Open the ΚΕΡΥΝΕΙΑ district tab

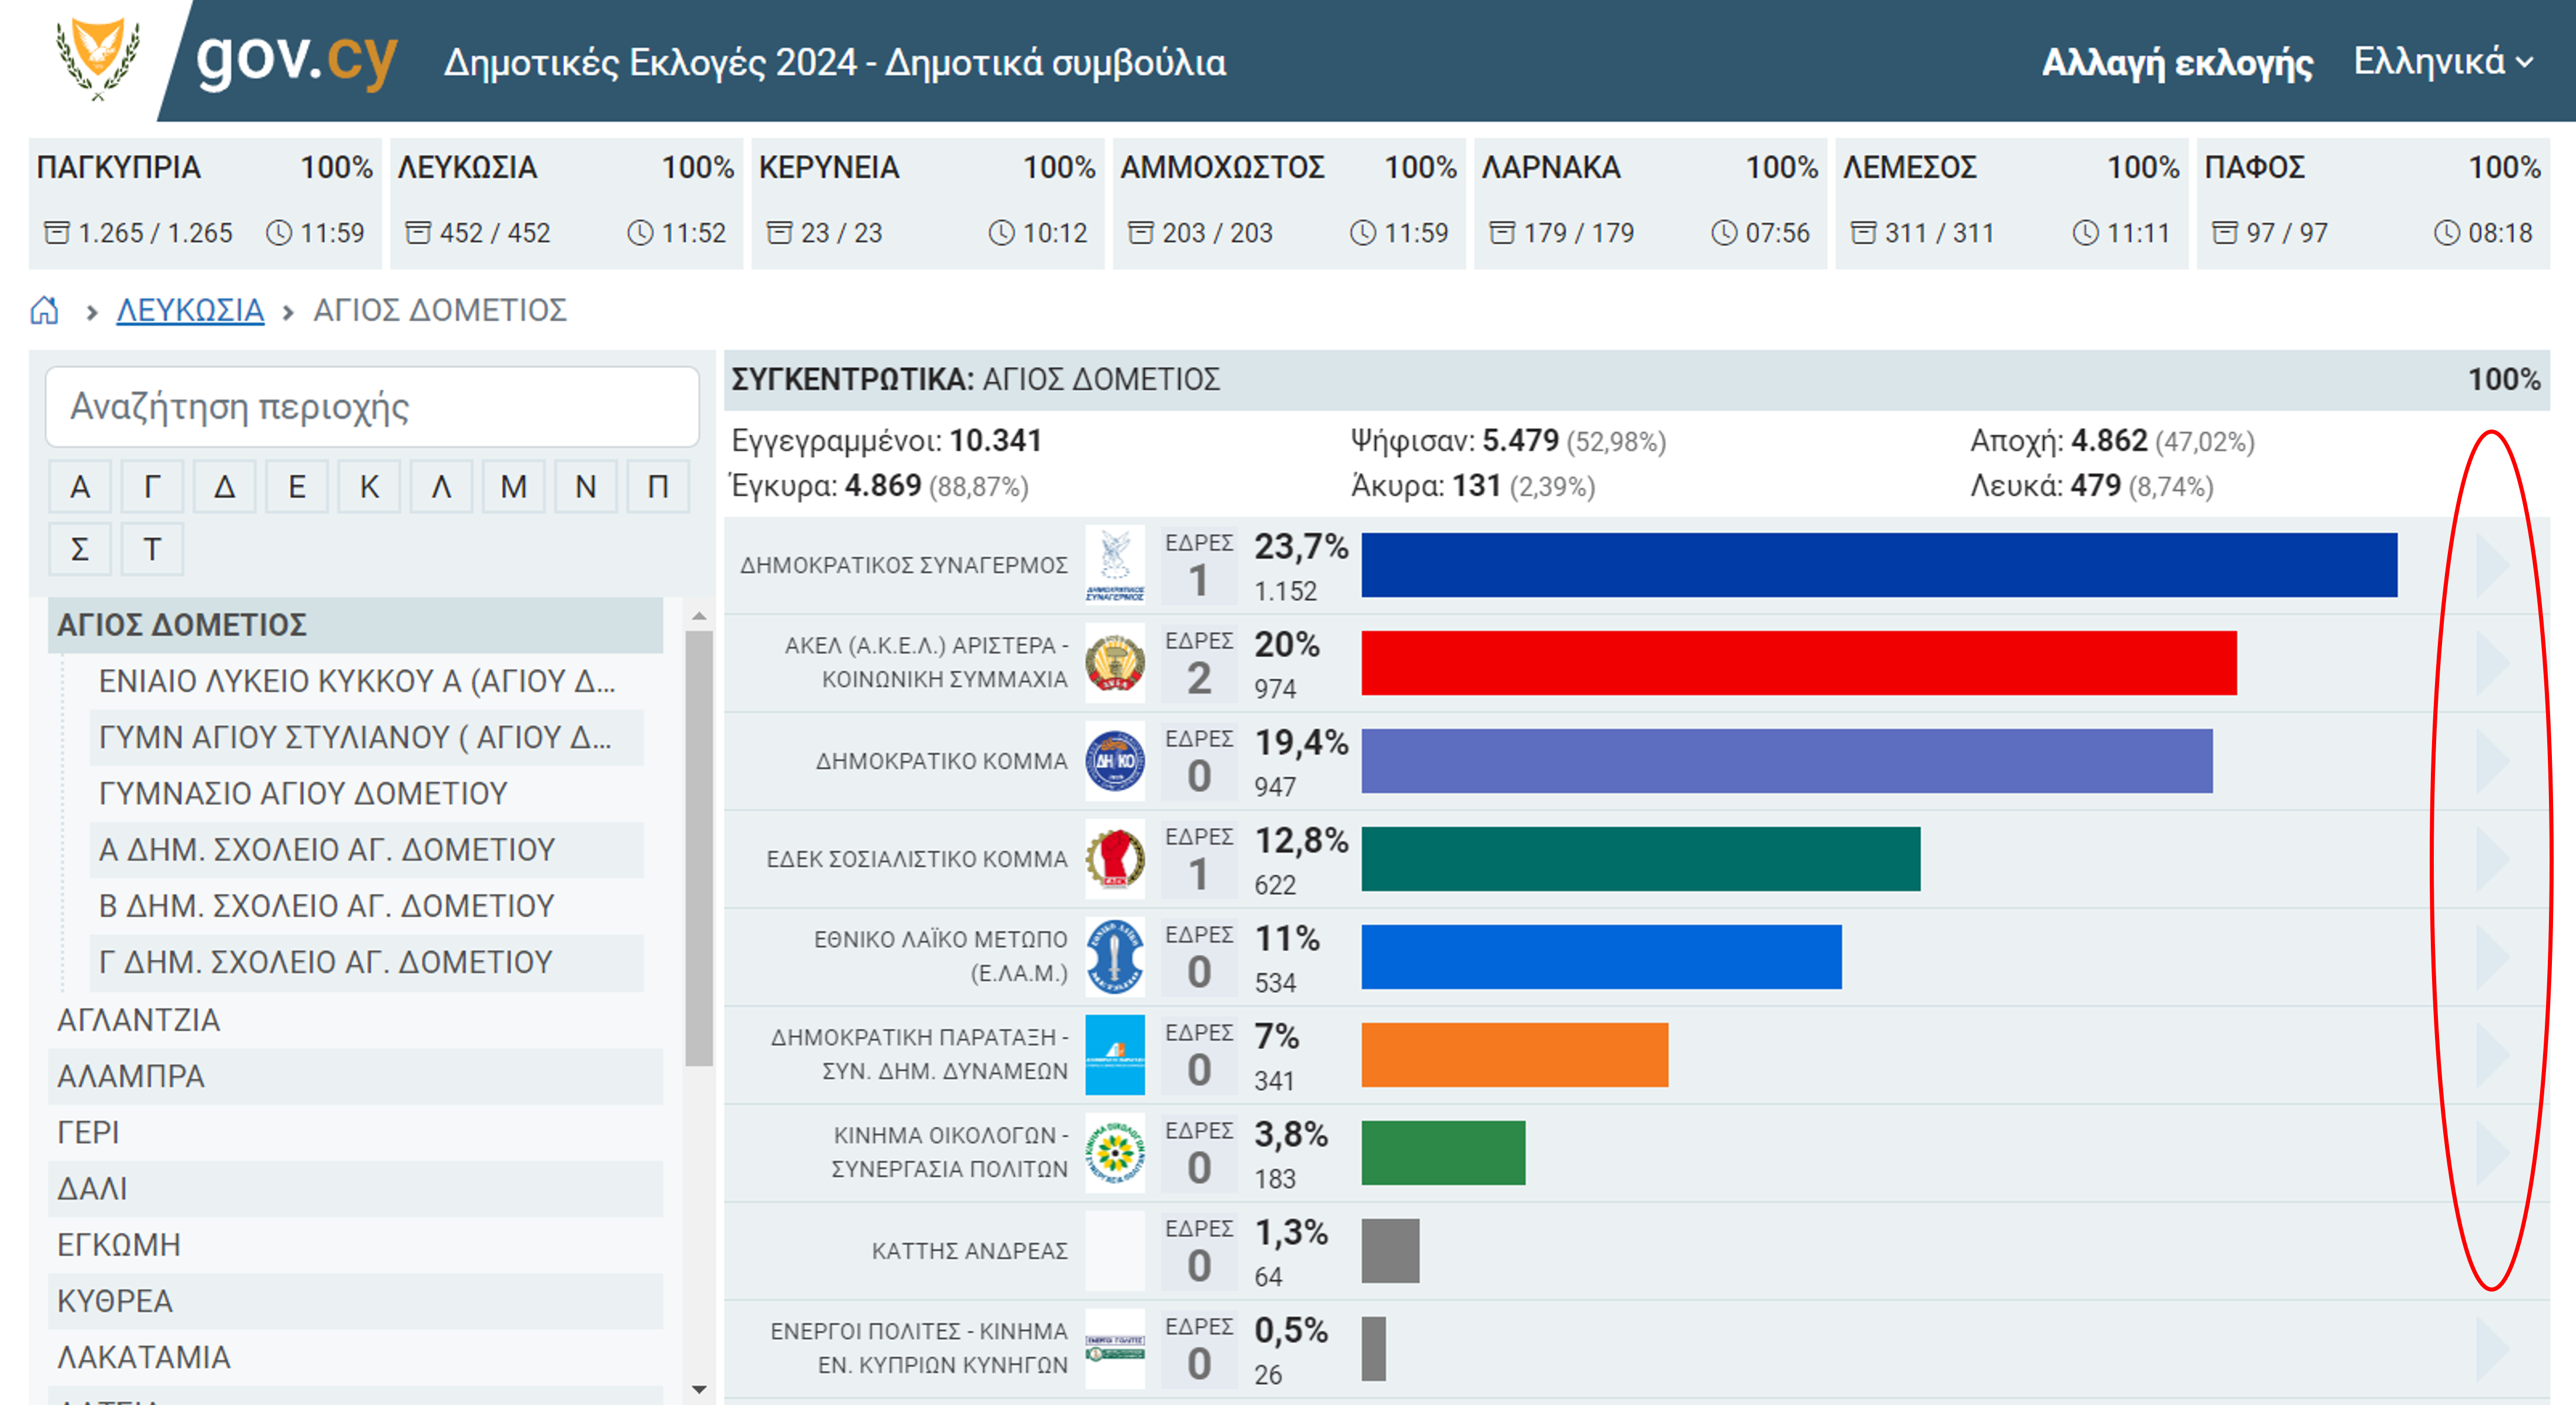point(927,203)
